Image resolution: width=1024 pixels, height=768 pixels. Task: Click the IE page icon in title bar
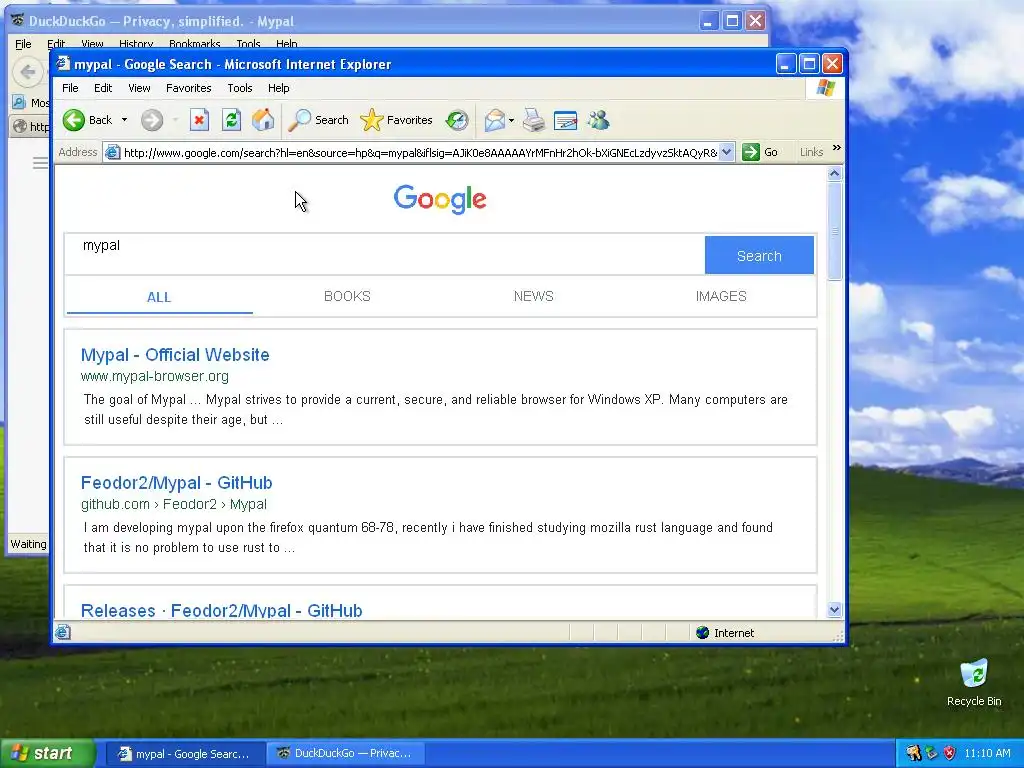coord(63,63)
